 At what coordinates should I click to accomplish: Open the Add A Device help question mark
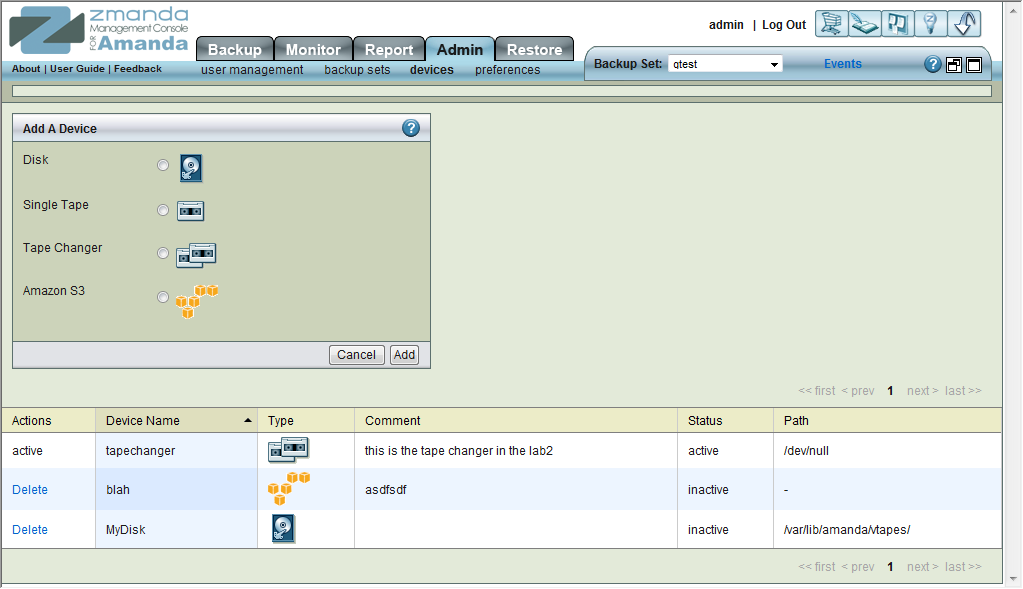(411, 128)
